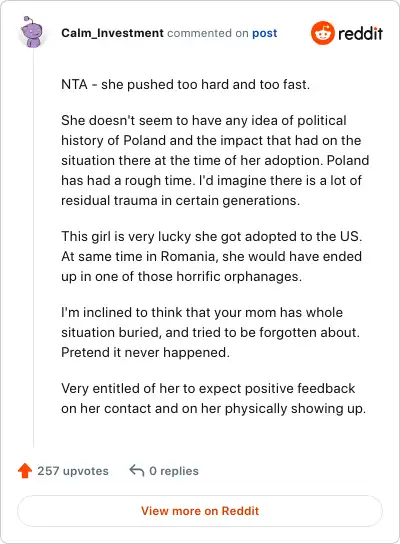The image size is (400, 544).
Task: Upvote the comment with the orange arrow
Action: click(x=25, y=471)
